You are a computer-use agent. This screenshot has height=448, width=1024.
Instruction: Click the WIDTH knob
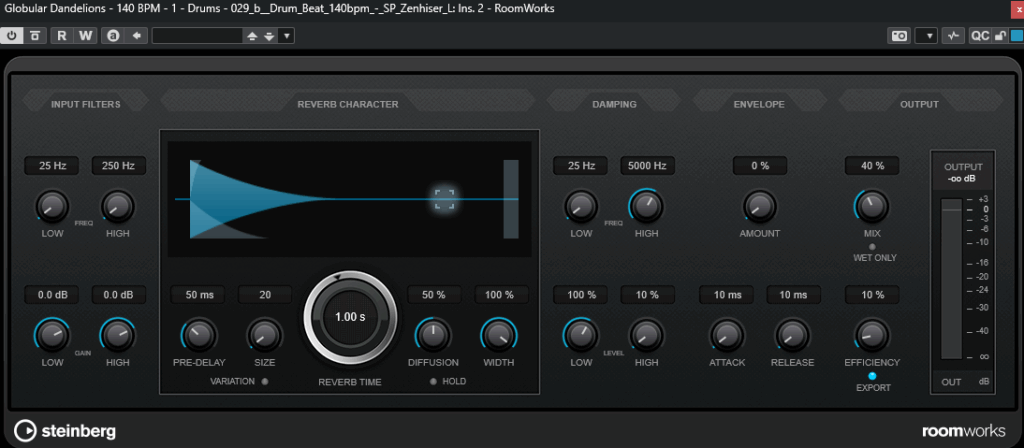500,336
